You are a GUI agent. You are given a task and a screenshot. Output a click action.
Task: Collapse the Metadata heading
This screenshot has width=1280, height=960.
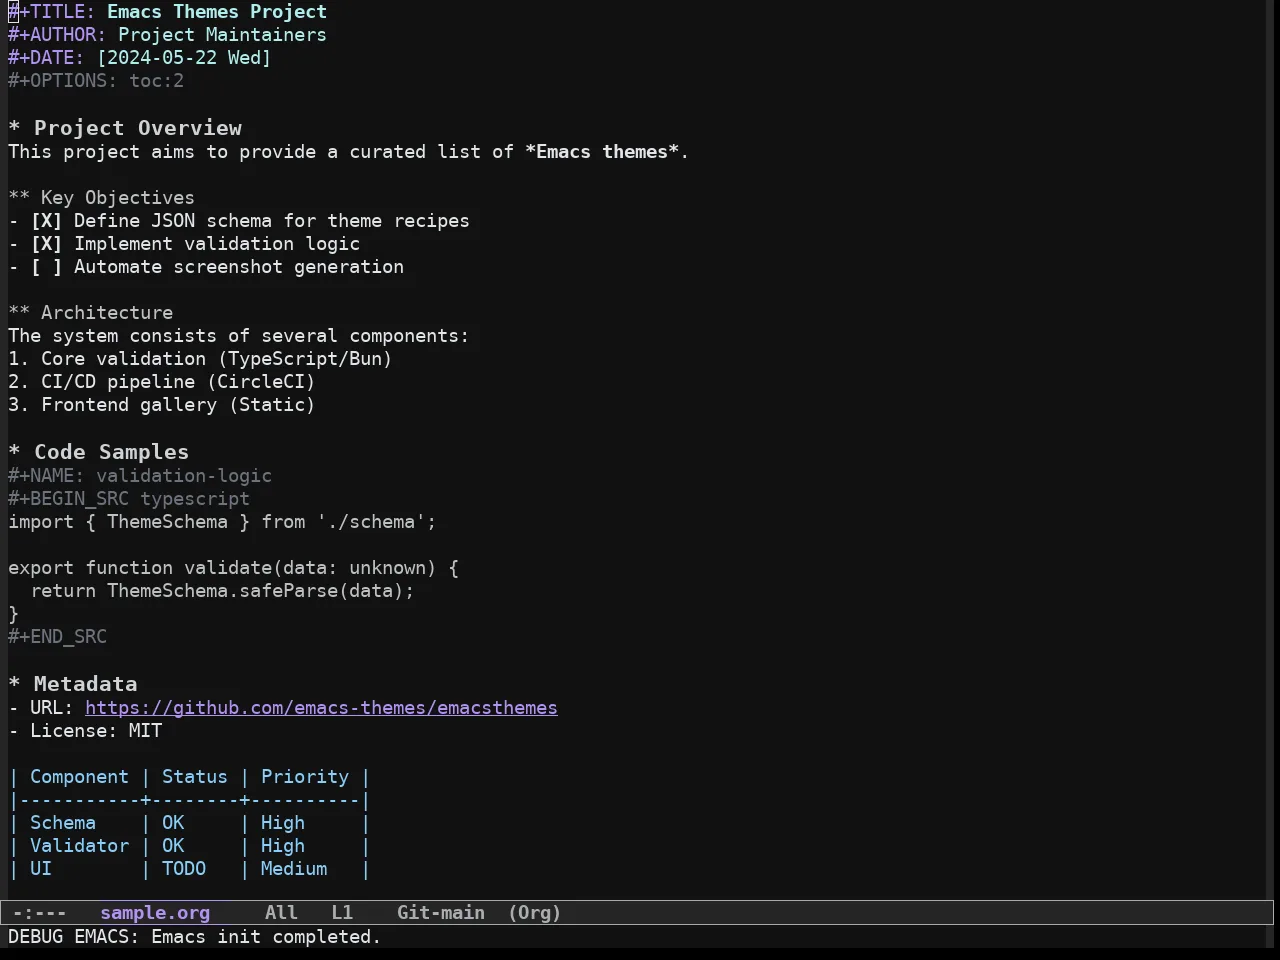[72, 684]
